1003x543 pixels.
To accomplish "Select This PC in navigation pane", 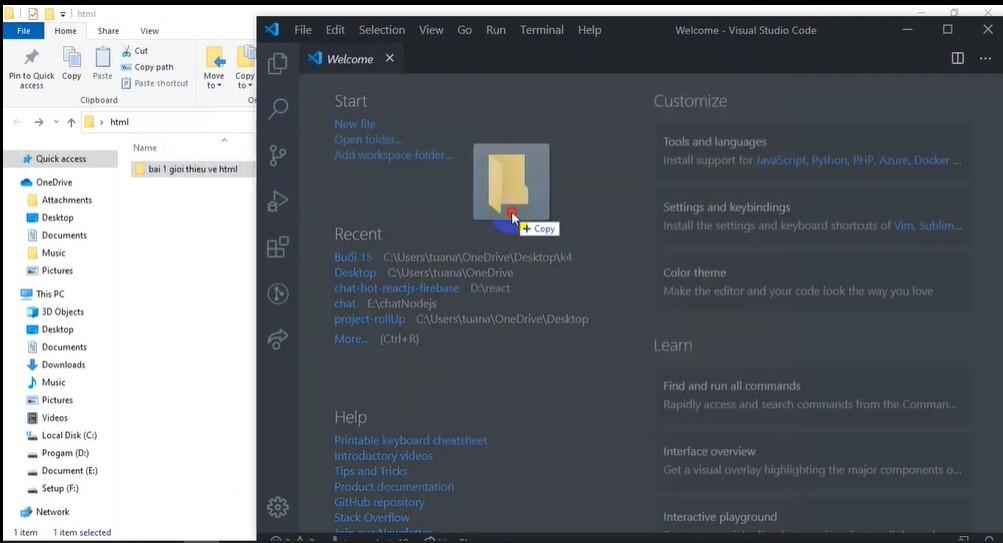I will click(50, 294).
